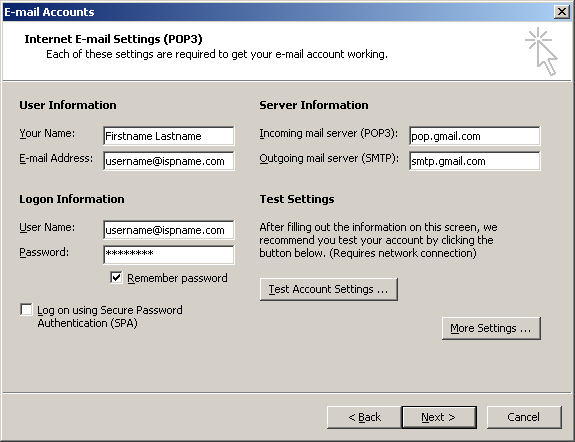This screenshot has height=442, width=575.
Task: Close the E-mail Accounts dialog
Action: tap(562, 12)
